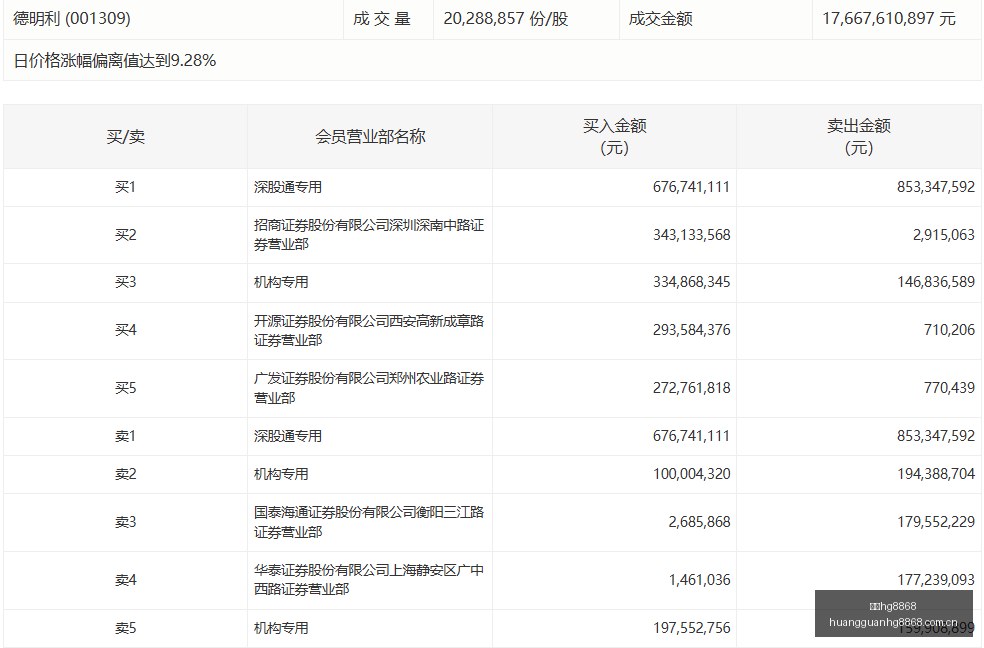Click the buy amount 197,552,756
The height and width of the screenshot is (648, 984).
pos(691,628)
